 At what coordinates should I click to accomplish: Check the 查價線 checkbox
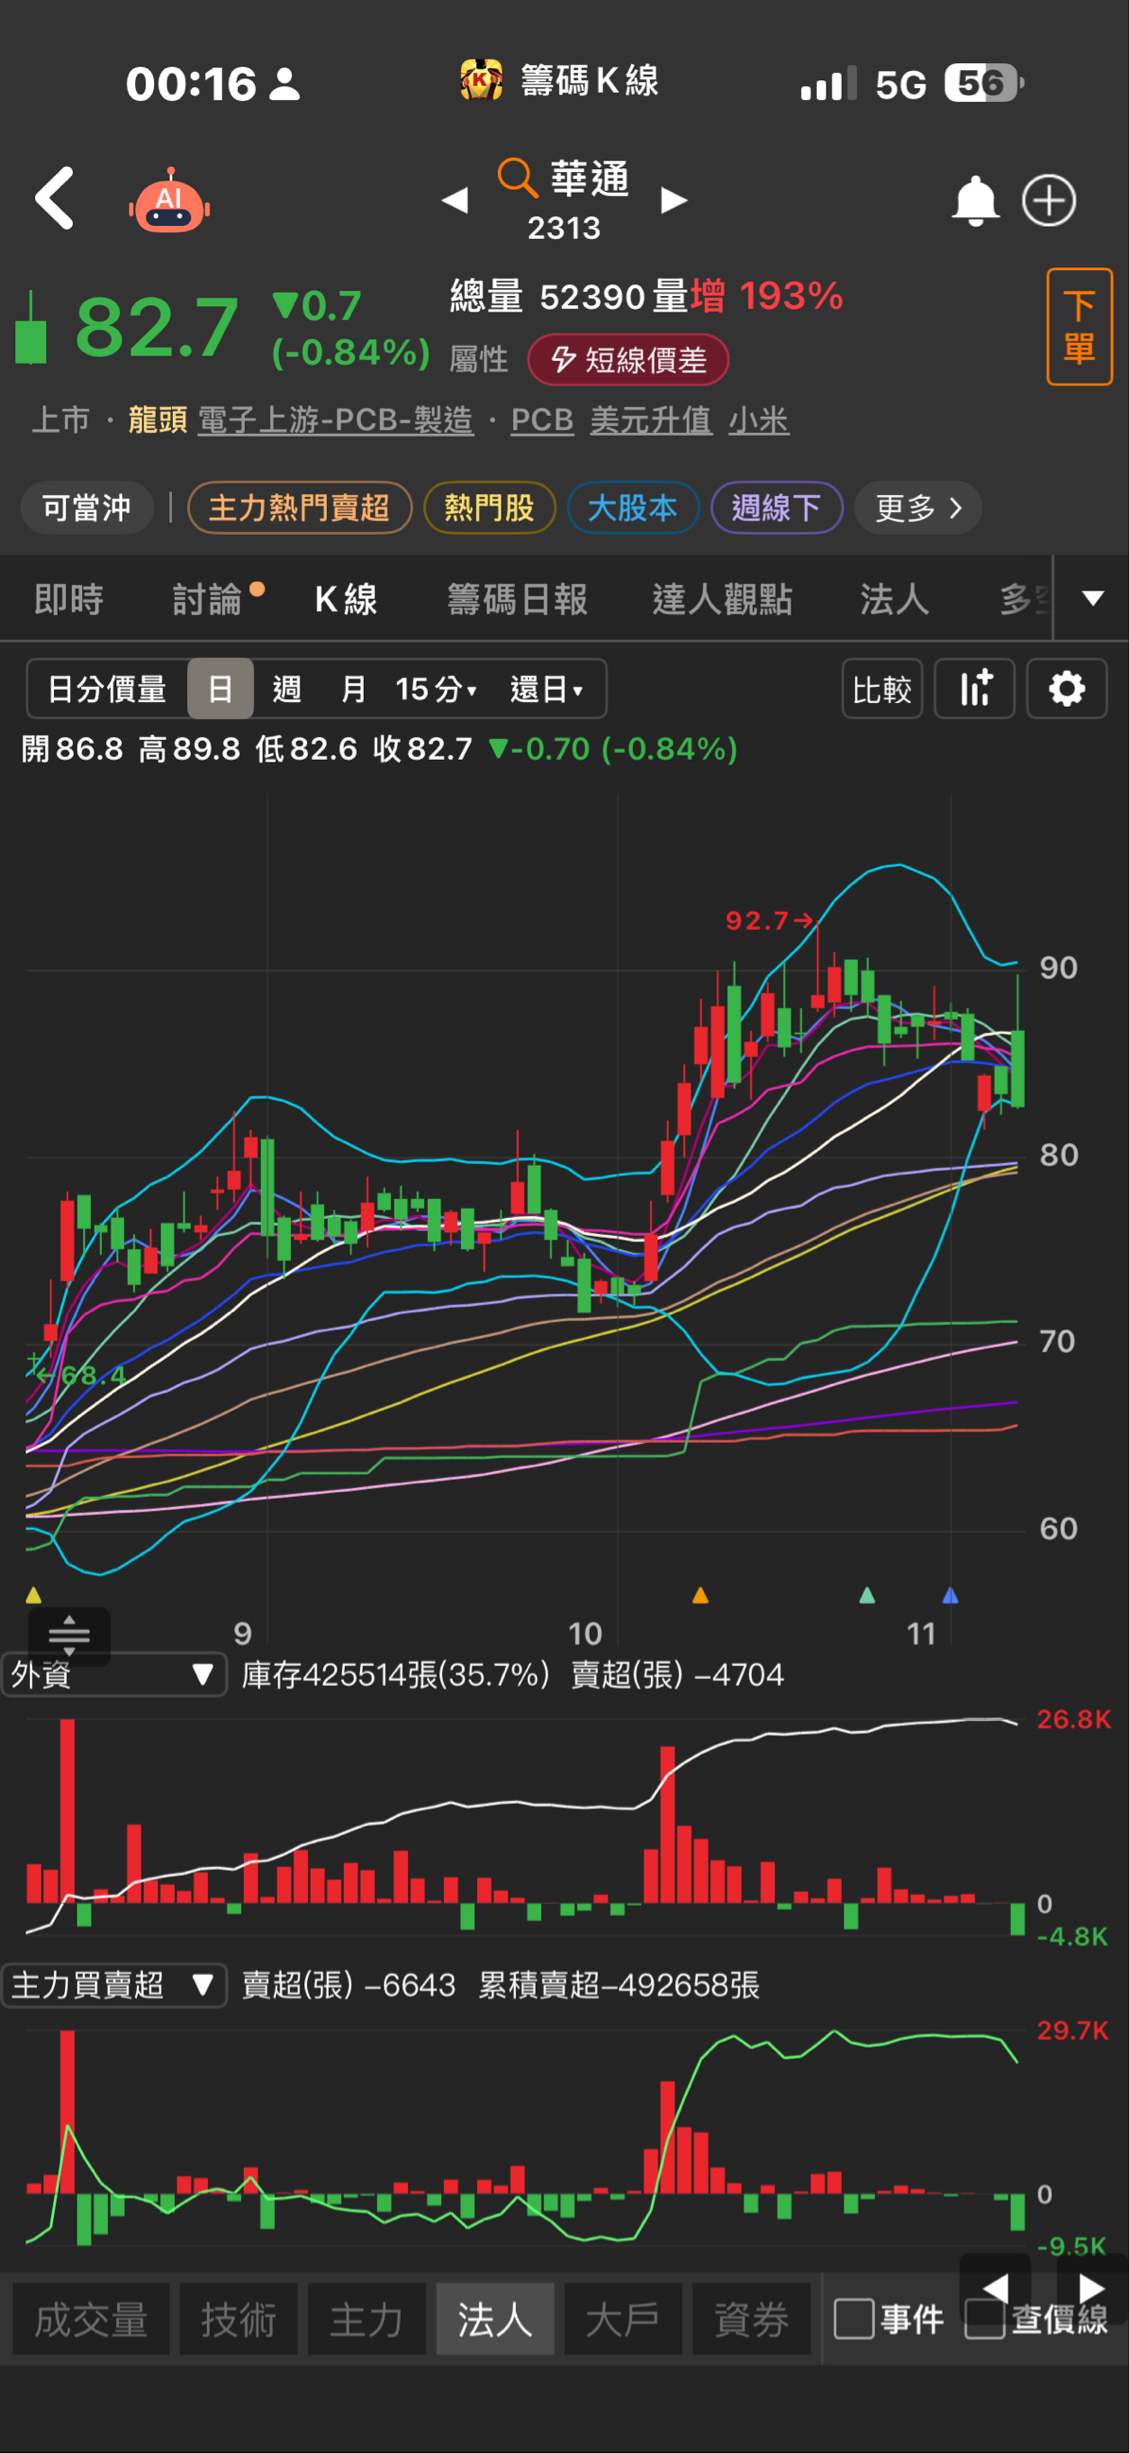click(x=984, y=2317)
